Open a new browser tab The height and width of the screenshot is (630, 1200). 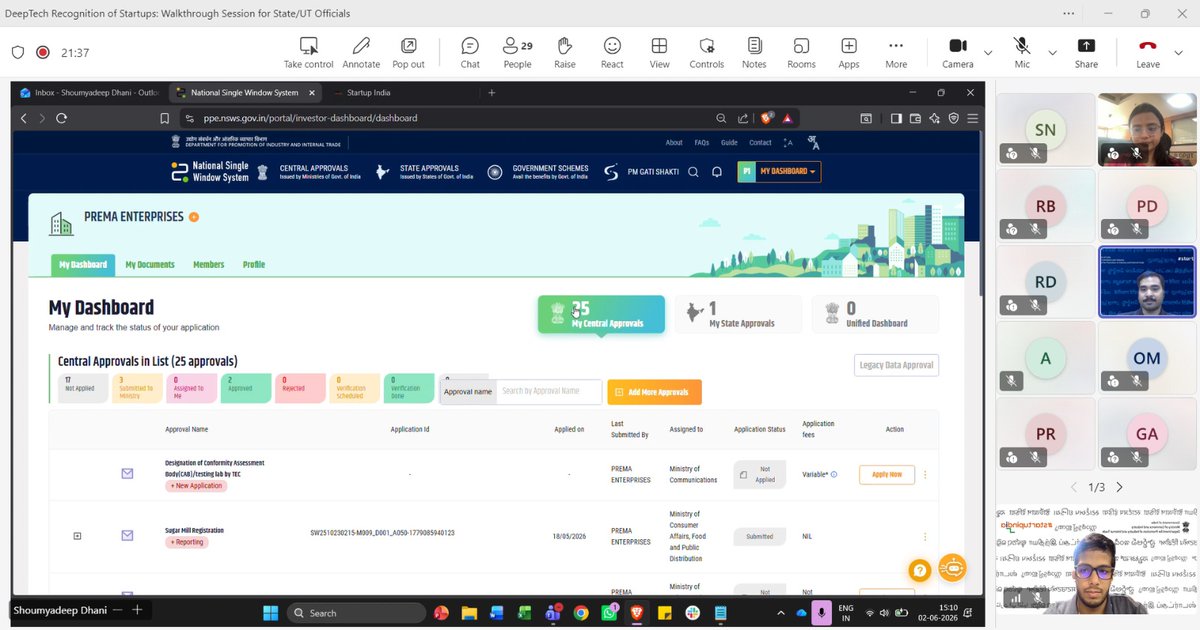pos(491,92)
